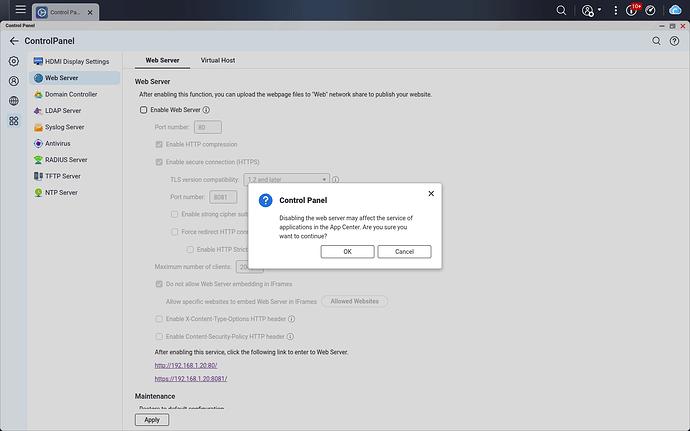This screenshot has height=431, width=690.
Task: Open Syslog Server settings
Action: tap(74, 127)
